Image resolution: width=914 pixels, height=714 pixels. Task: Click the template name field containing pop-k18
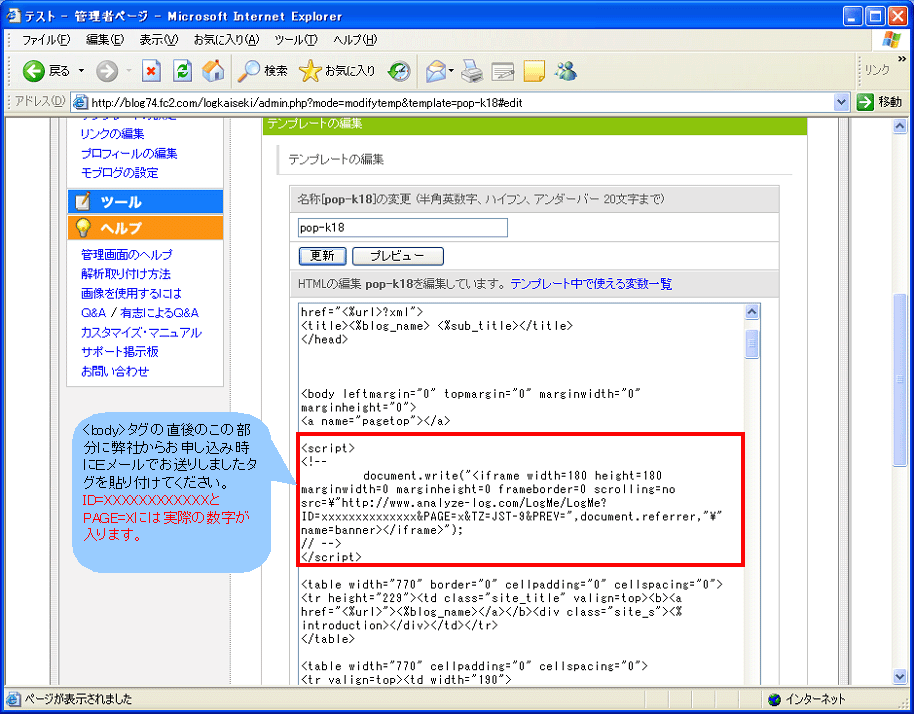pos(403,227)
